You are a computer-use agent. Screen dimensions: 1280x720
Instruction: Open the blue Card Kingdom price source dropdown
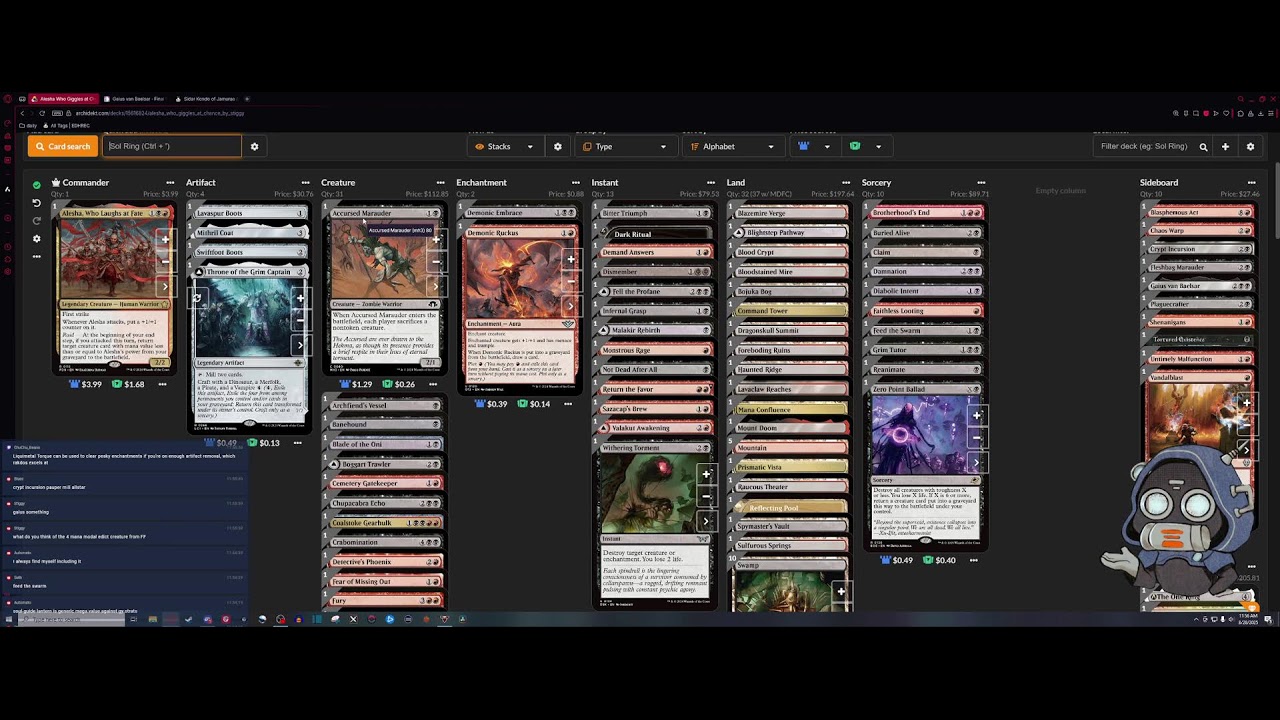pos(813,146)
